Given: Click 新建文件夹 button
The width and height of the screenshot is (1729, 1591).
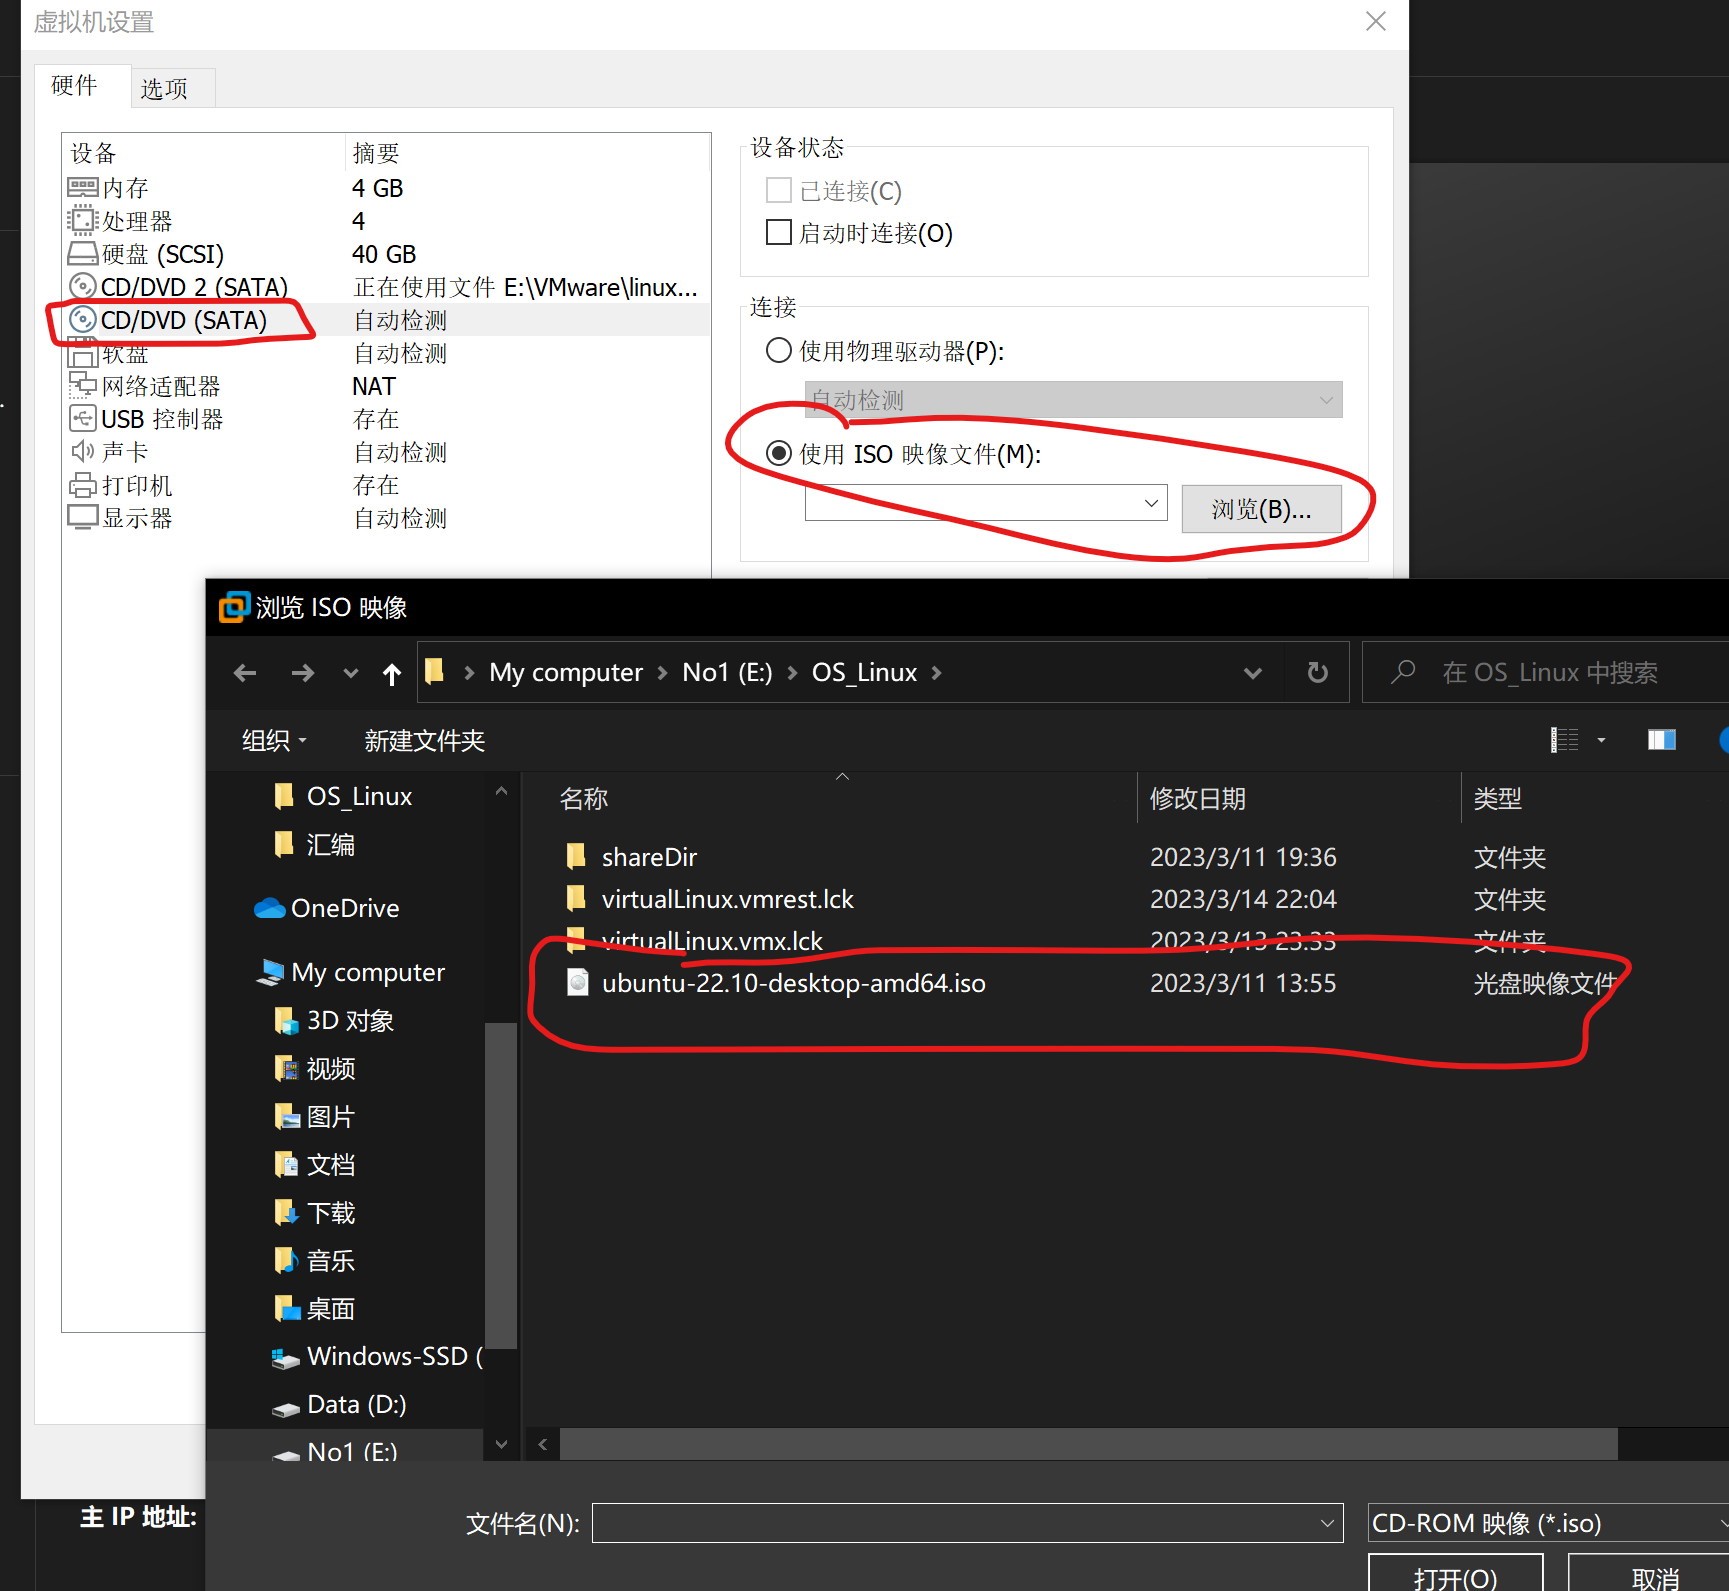Looking at the screenshot, I should coord(424,740).
